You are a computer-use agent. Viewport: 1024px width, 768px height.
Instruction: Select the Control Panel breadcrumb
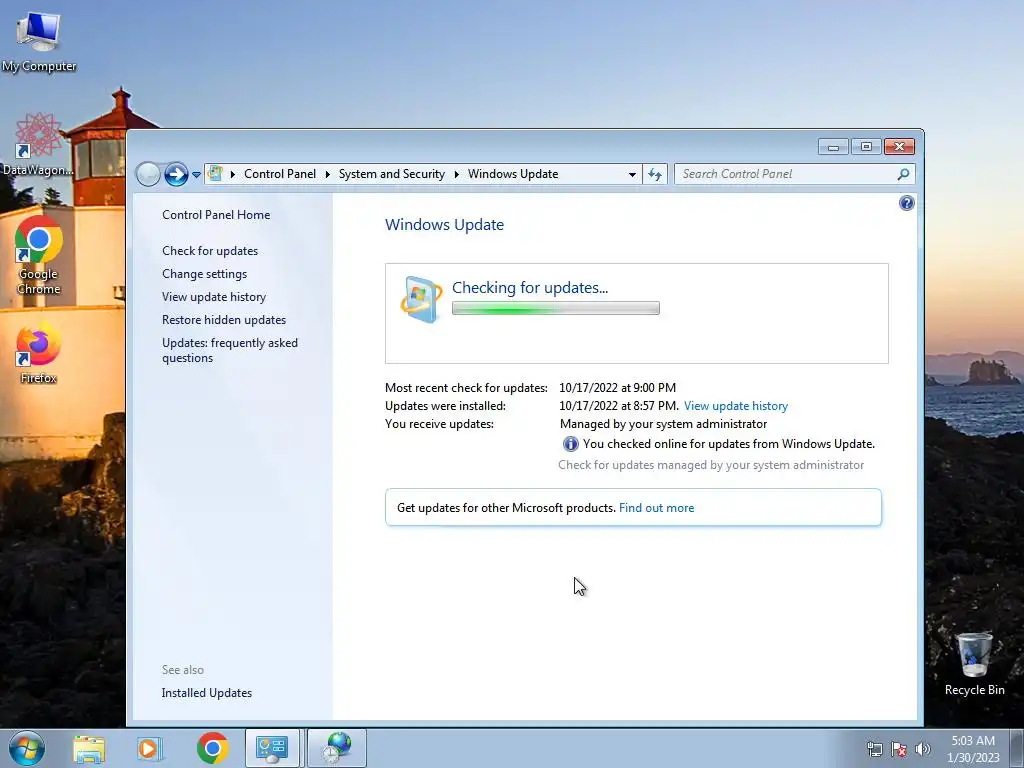pos(280,174)
